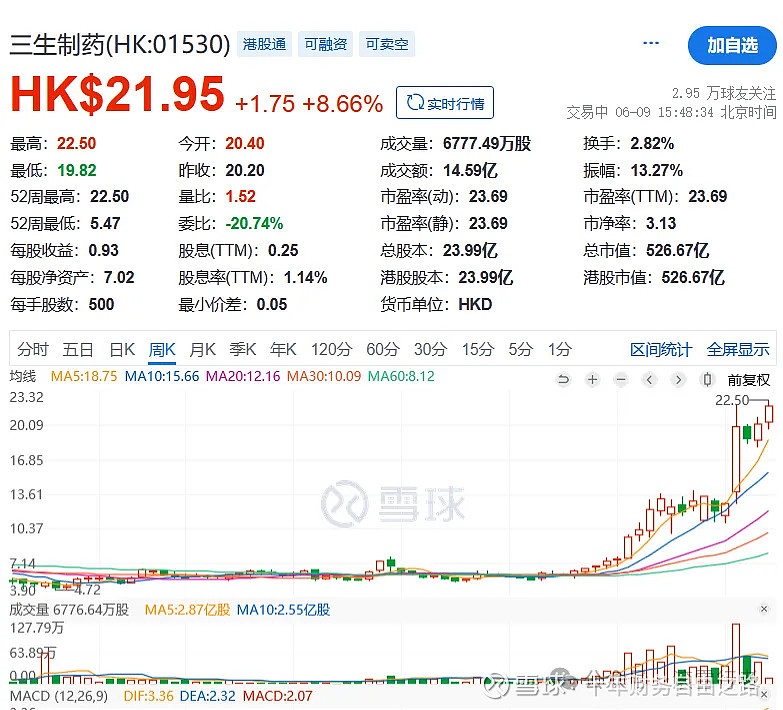Switch to the 五日 tab
Viewport: 783px width, 710px height.
(x=78, y=350)
